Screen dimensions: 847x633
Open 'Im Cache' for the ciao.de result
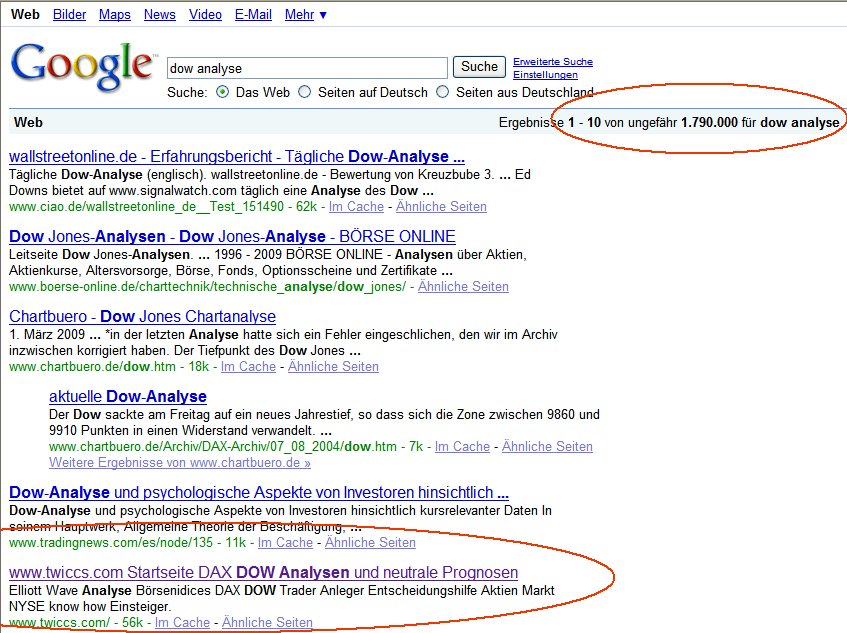356,207
